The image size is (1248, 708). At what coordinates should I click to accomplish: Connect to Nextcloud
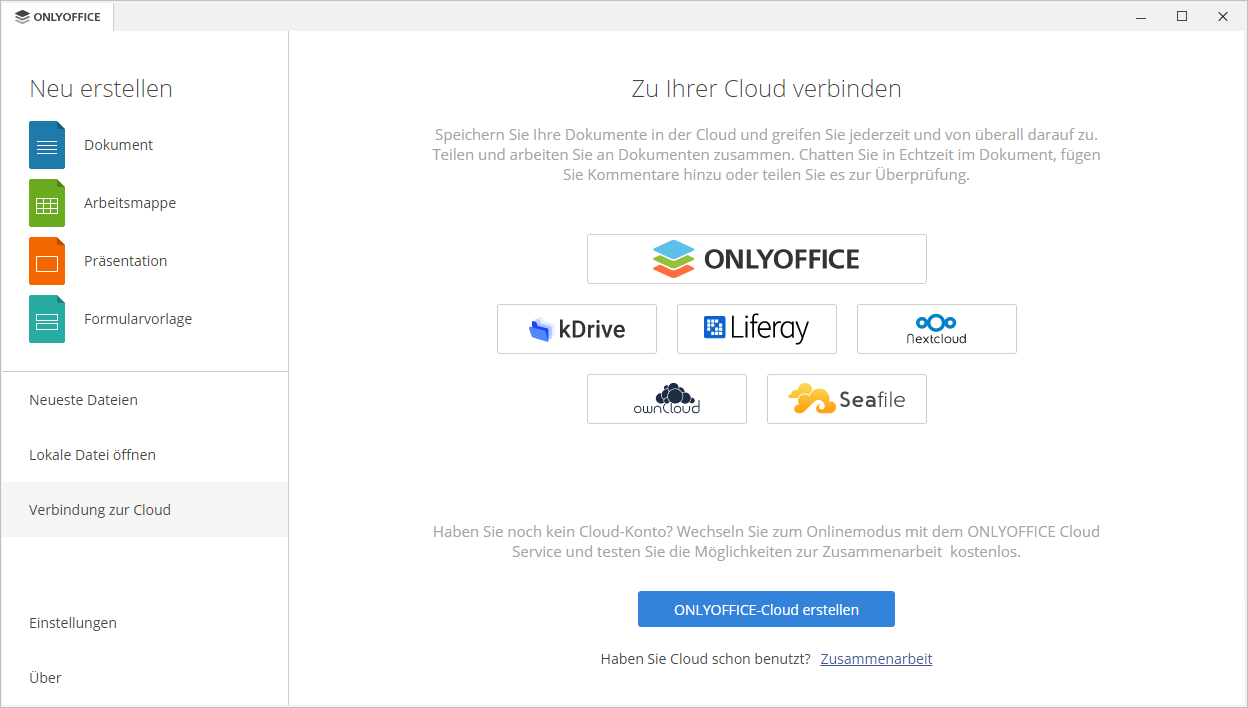tap(937, 329)
